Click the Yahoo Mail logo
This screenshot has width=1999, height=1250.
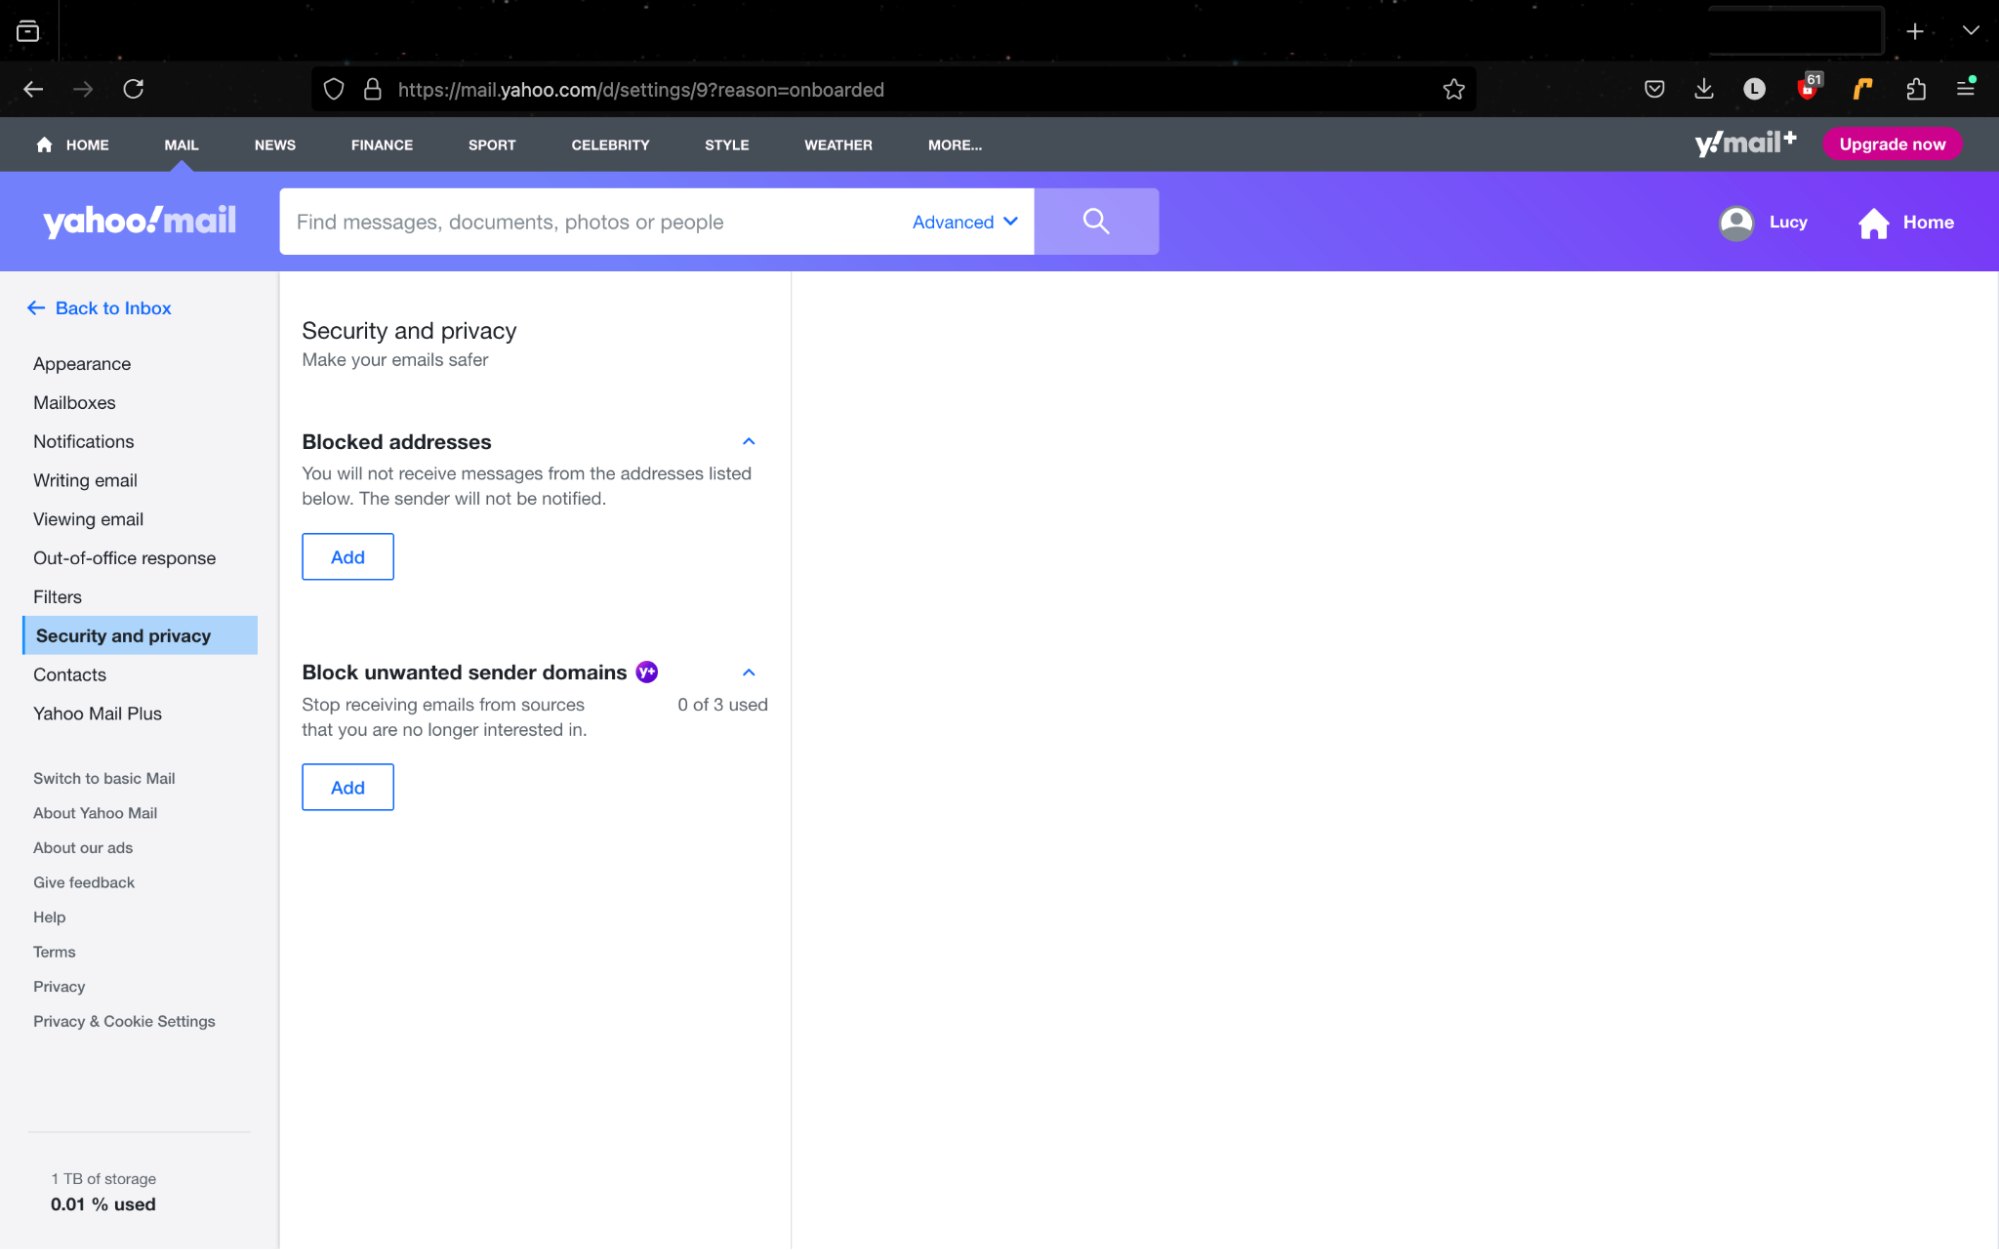[139, 221]
